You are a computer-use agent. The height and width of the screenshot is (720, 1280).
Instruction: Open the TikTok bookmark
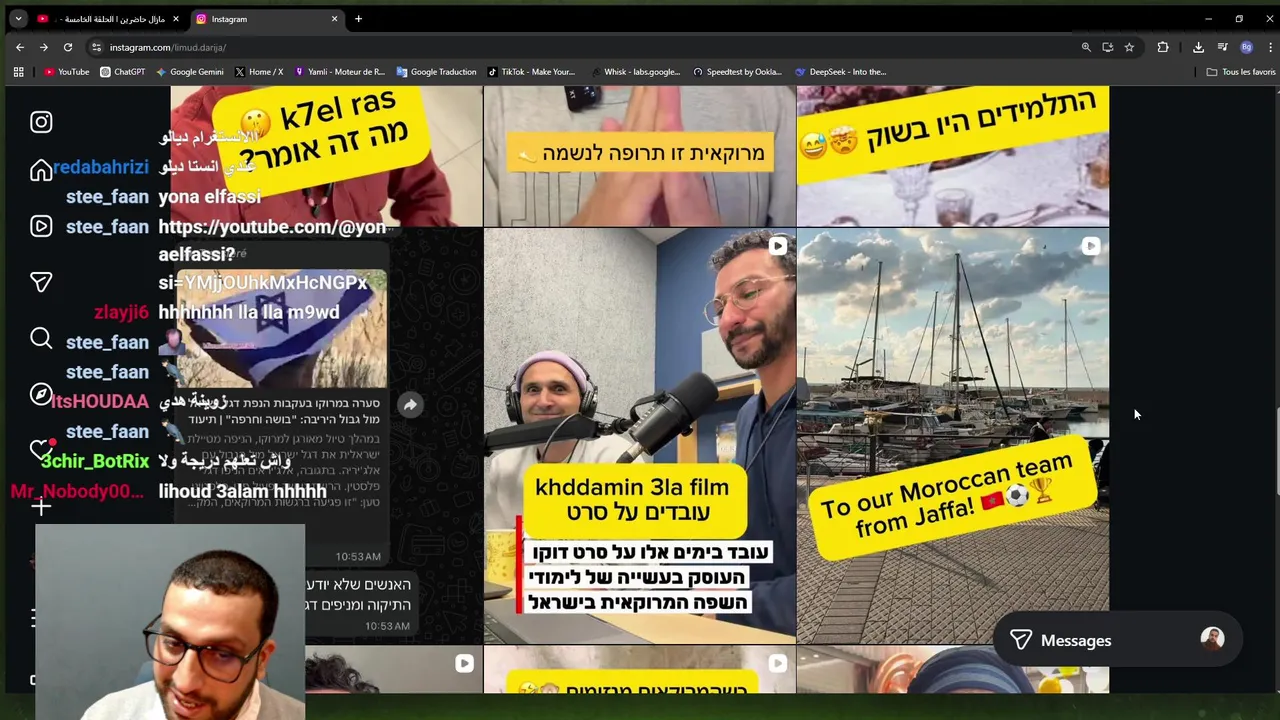pyautogui.click(x=531, y=72)
